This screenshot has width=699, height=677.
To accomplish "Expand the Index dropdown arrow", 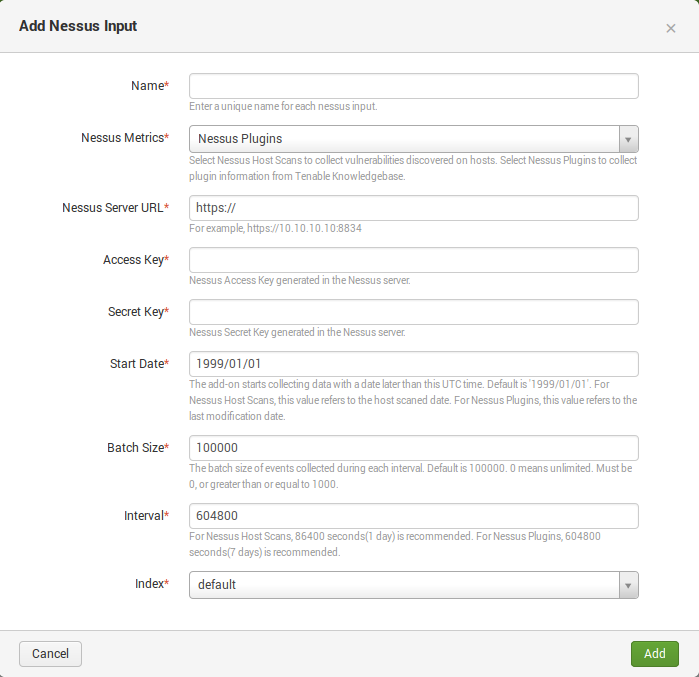I will pyautogui.click(x=628, y=585).
